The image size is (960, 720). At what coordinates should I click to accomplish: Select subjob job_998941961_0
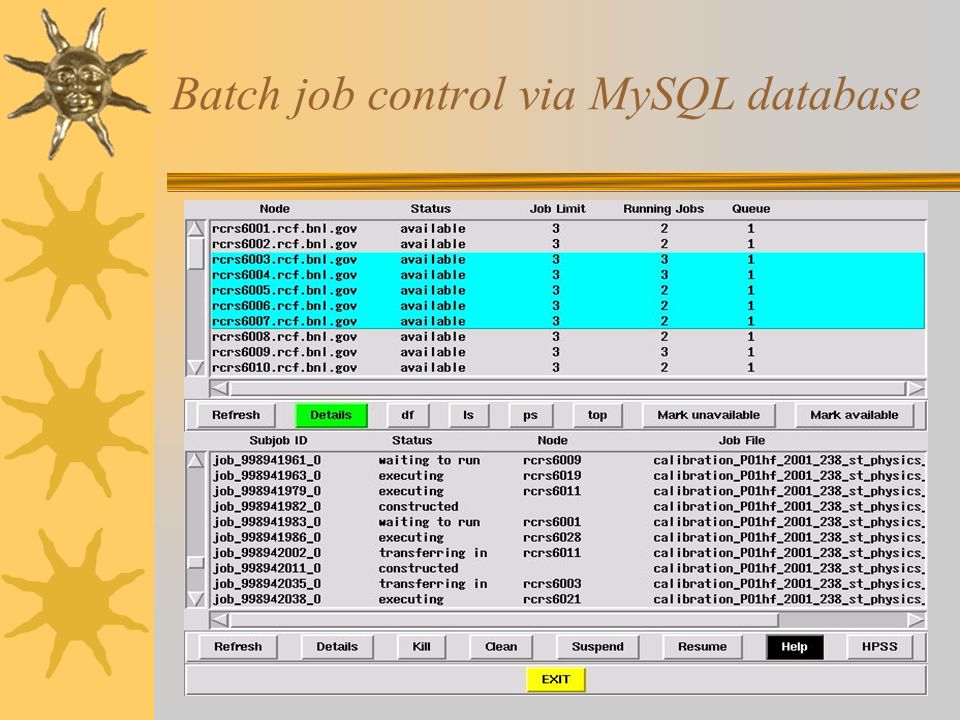(567, 460)
